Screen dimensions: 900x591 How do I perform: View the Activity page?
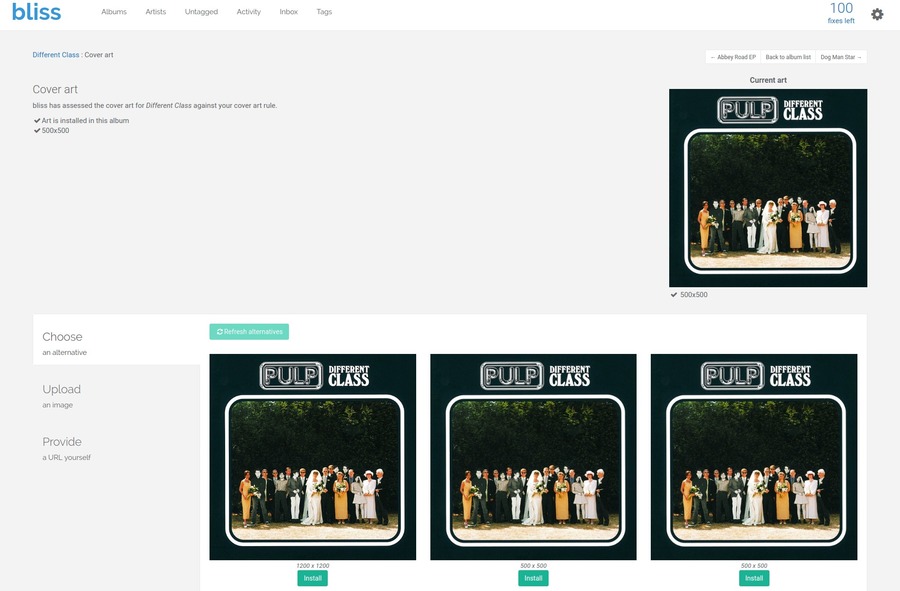(249, 11)
